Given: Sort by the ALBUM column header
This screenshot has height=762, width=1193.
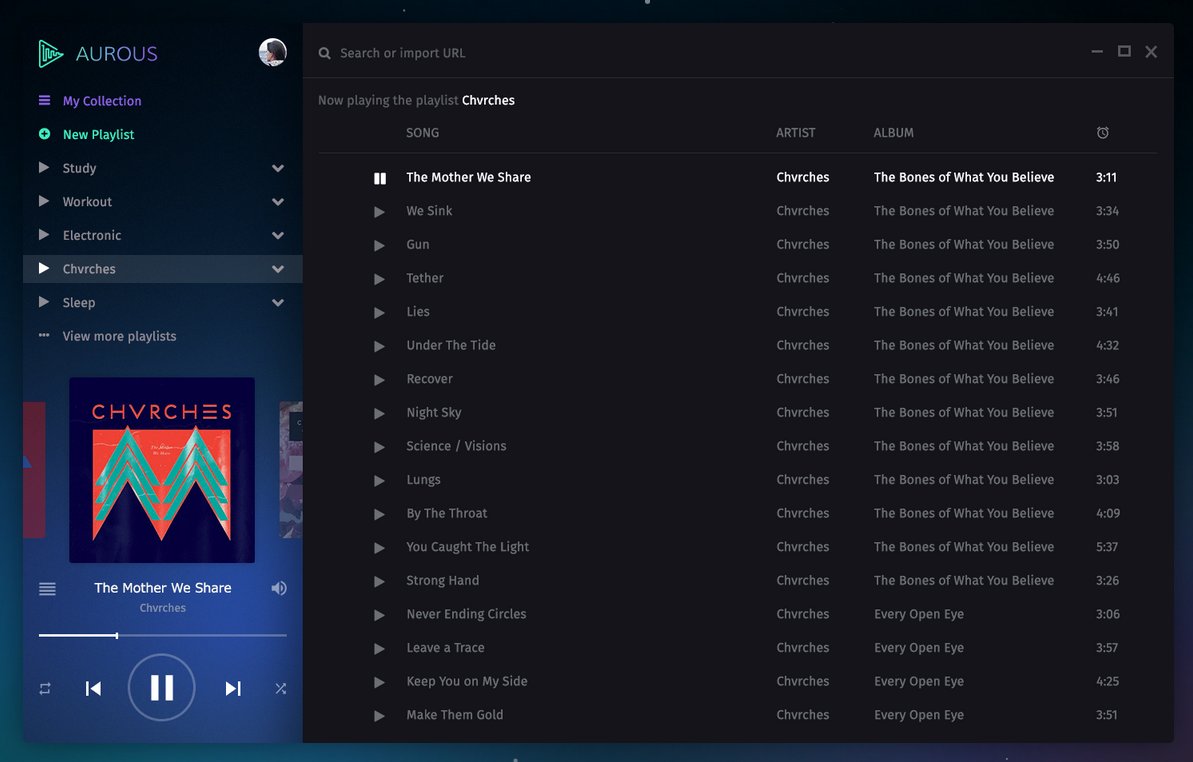Looking at the screenshot, I should click(893, 132).
